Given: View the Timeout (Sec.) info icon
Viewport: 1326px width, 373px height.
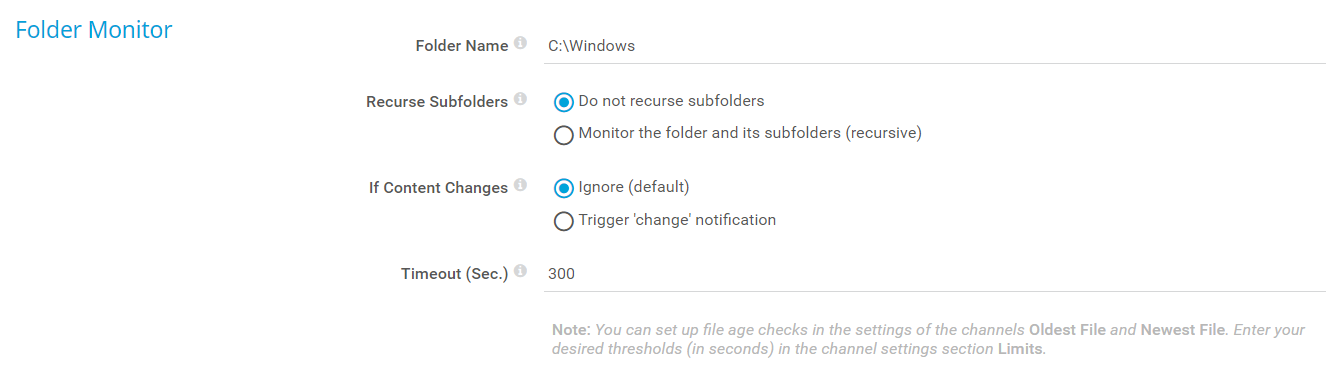Looking at the screenshot, I should (520, 272).
